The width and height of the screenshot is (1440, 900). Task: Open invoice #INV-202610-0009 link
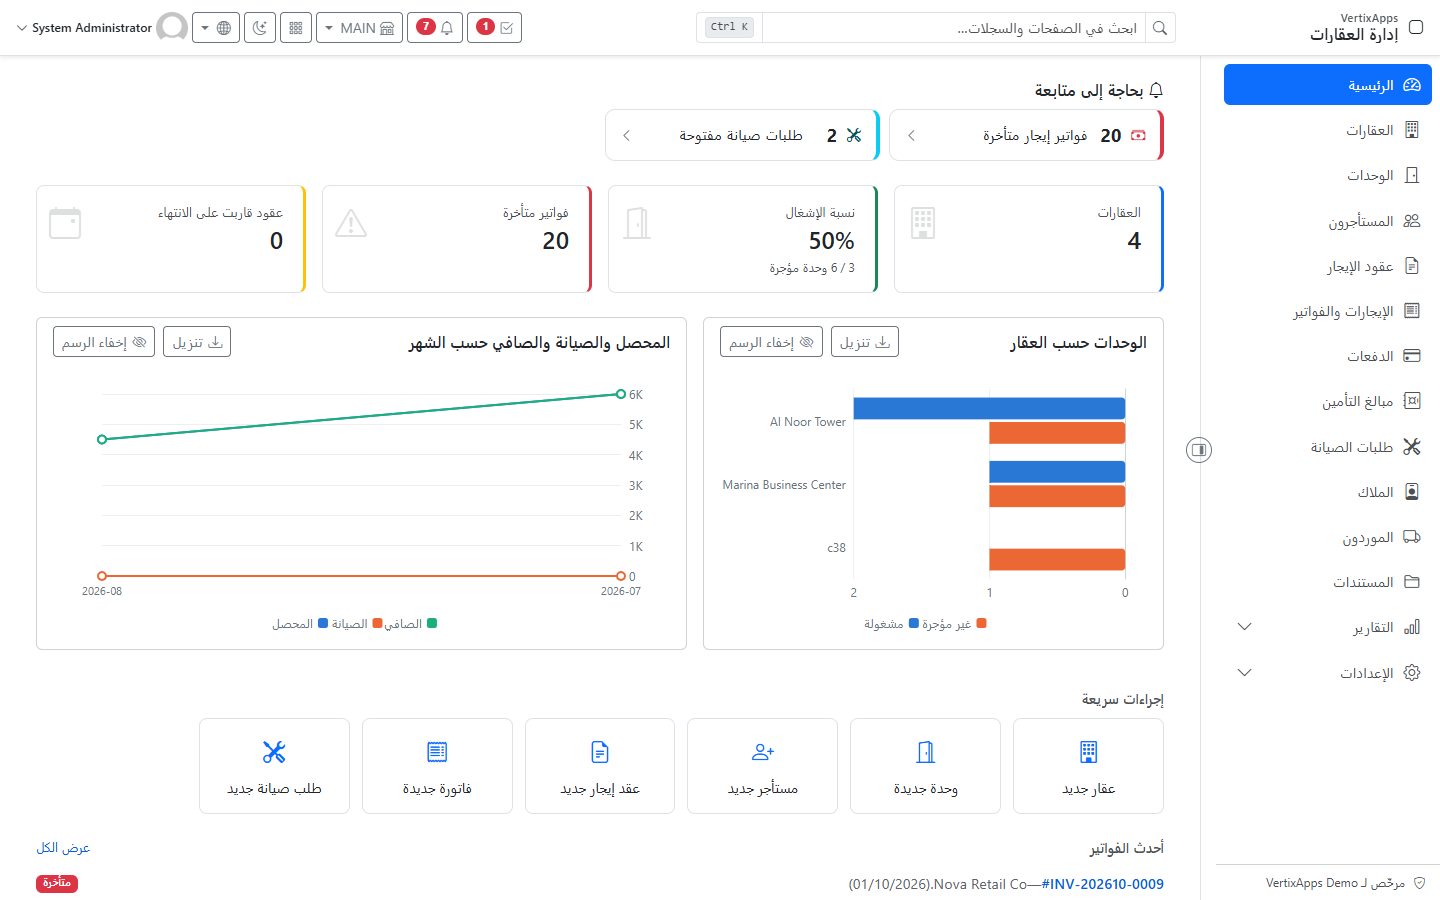point(1102,884)
